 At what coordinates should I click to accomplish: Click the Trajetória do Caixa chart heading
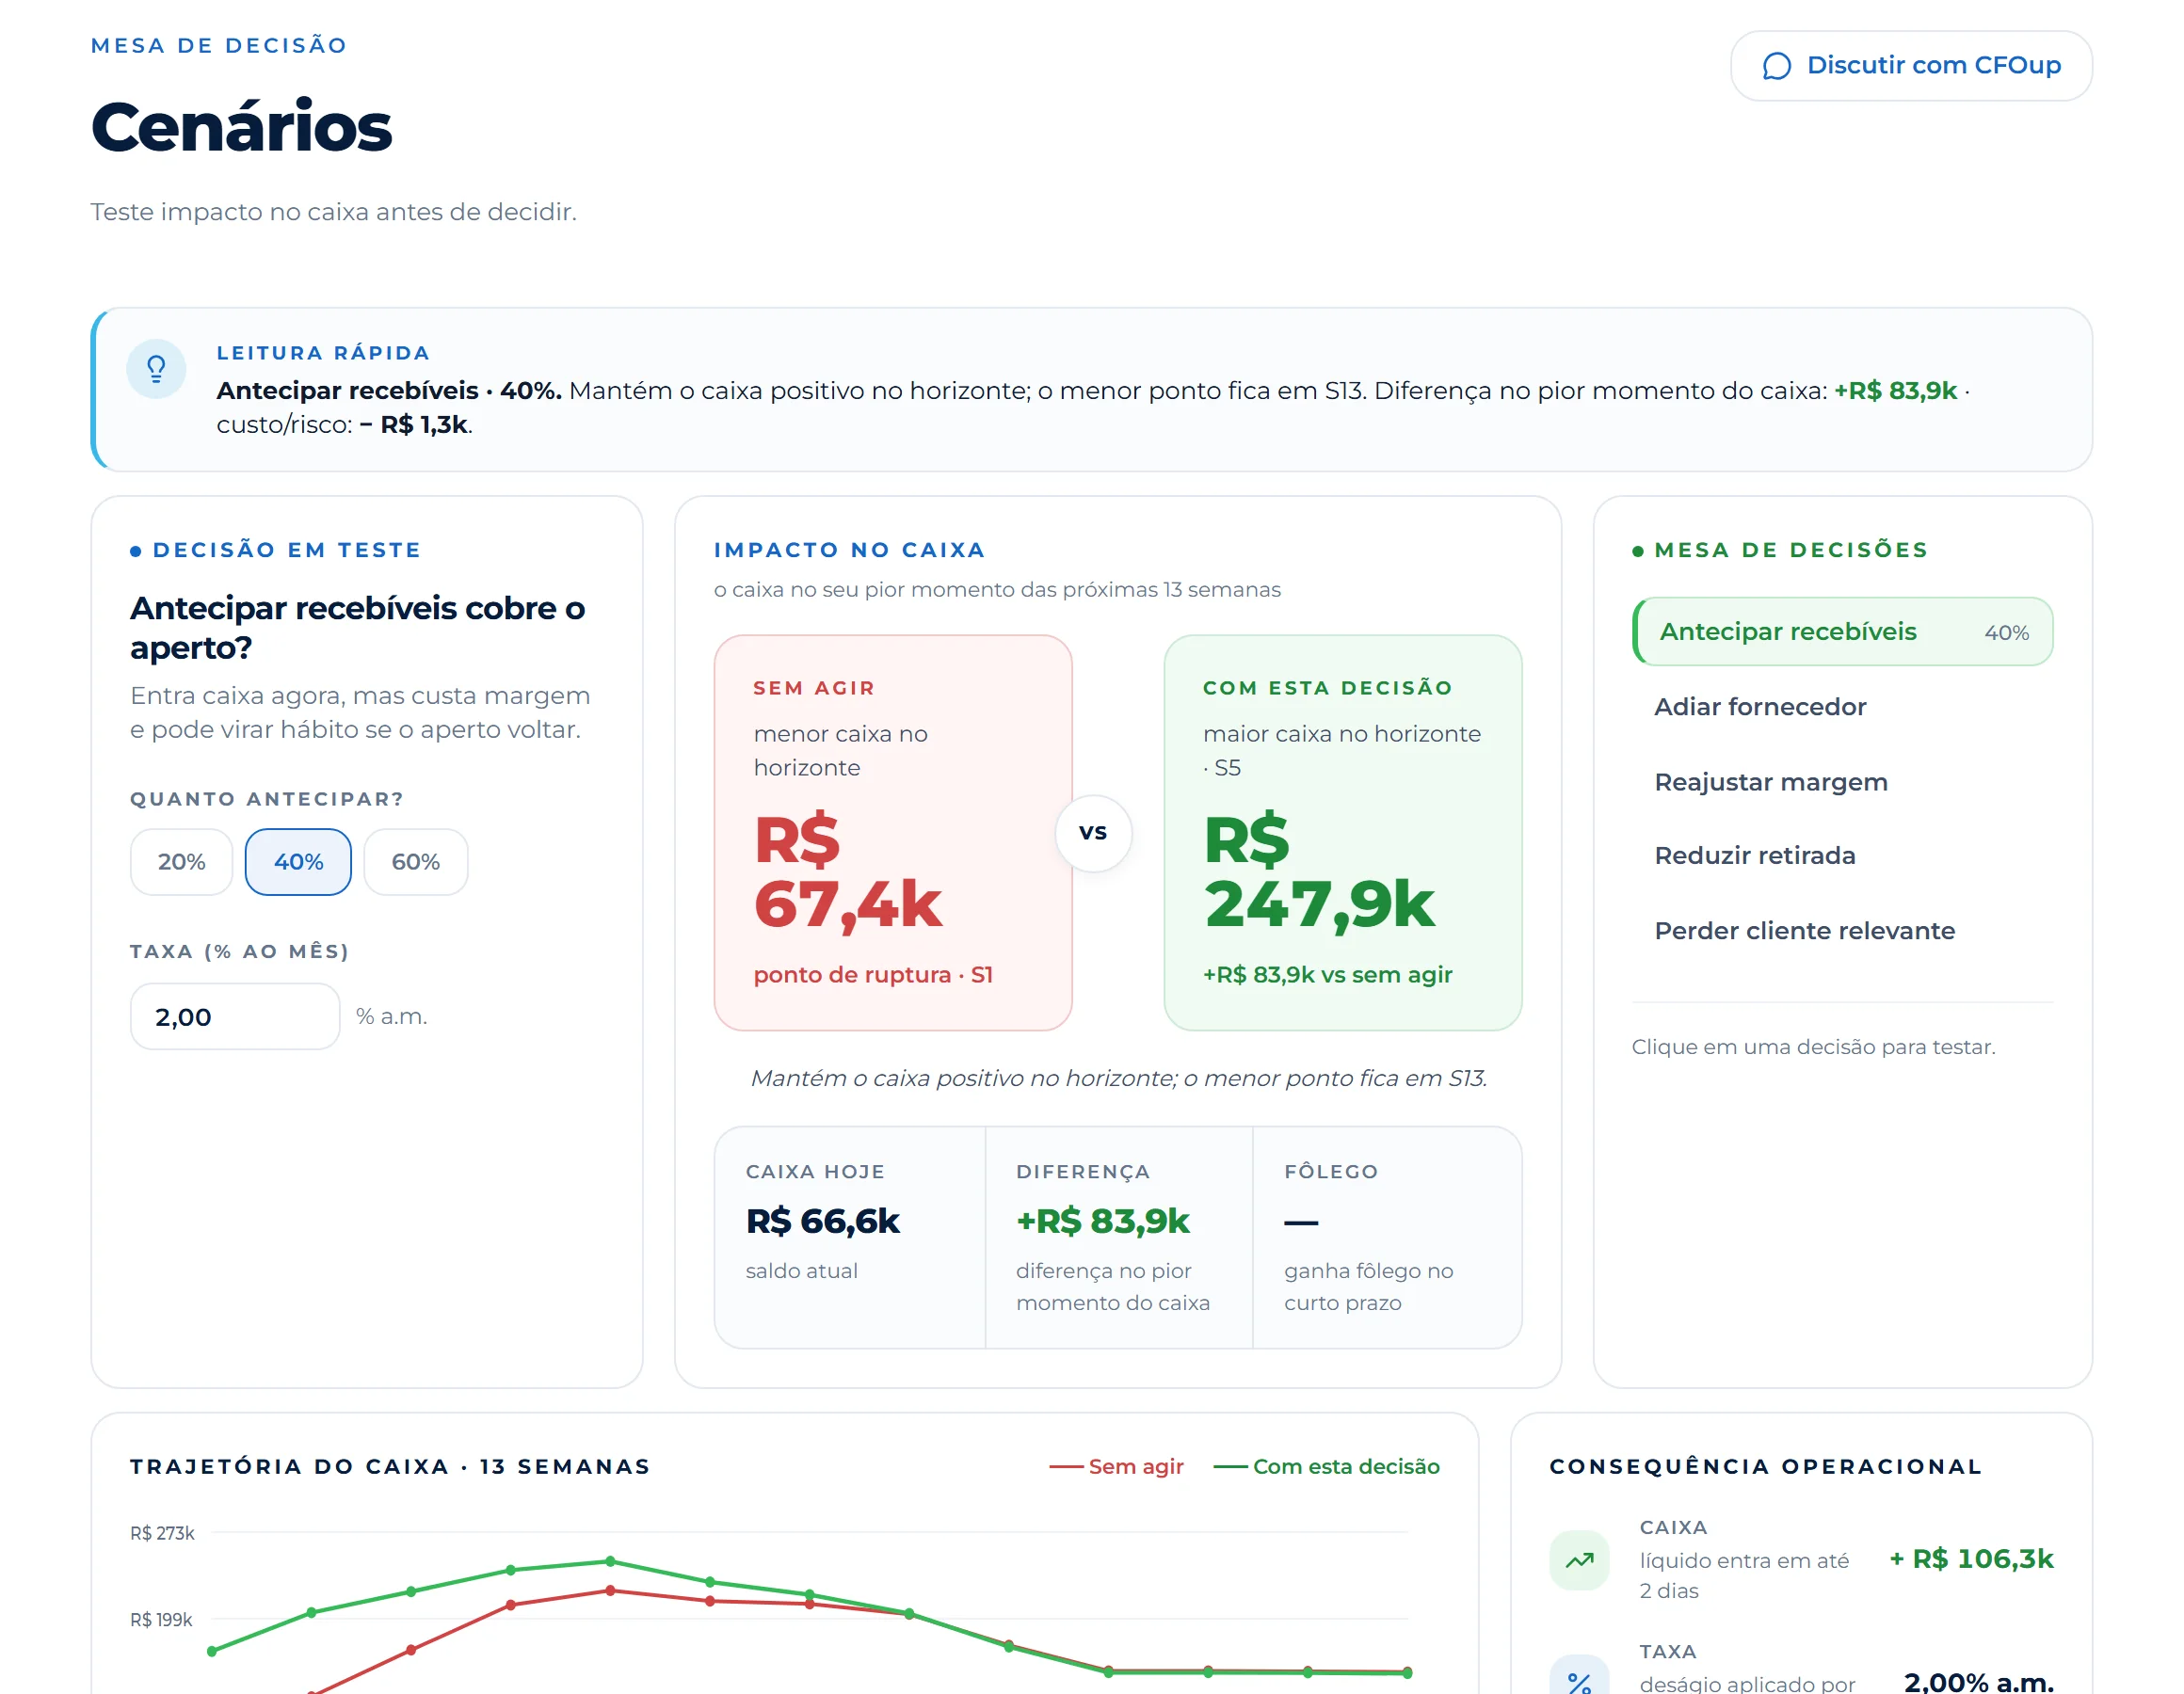(391, 1467)
